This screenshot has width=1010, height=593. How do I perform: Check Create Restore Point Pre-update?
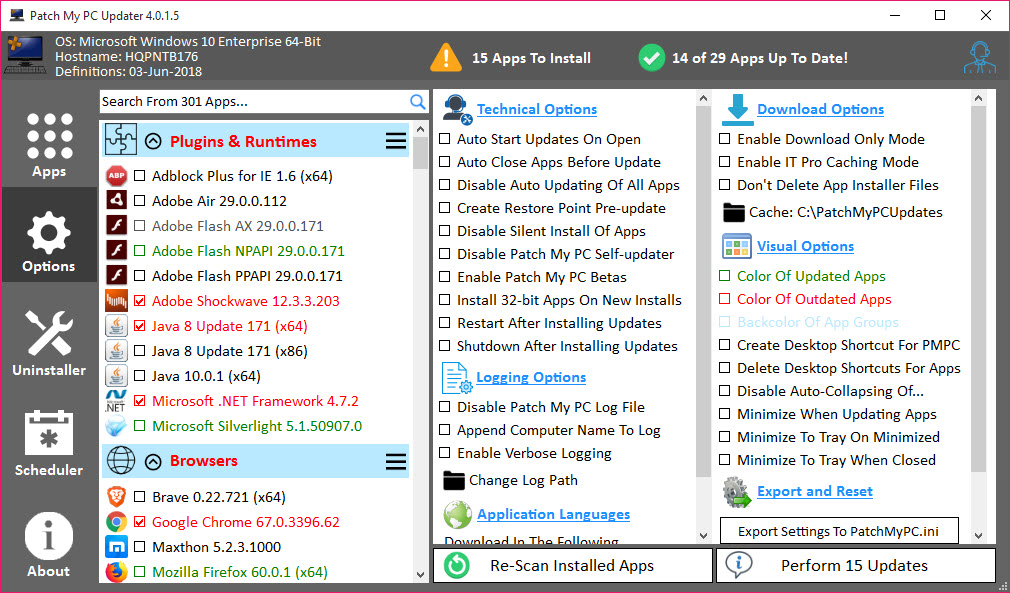(444, 208)
